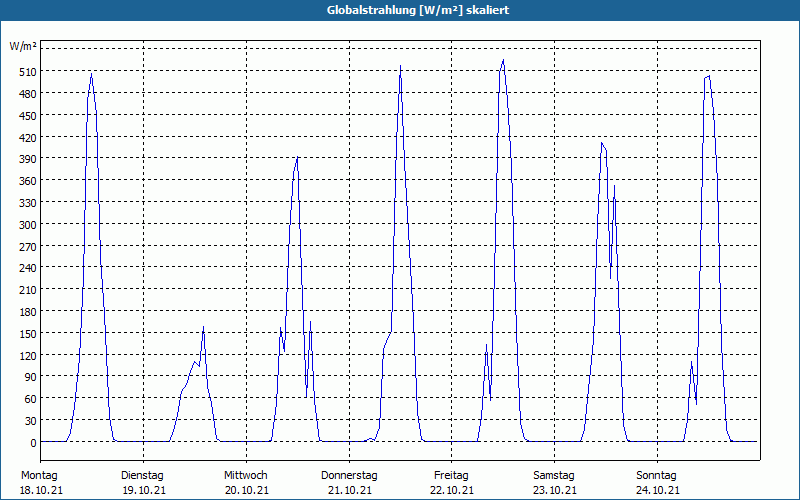Screen dimensions: 800x500
Task: Click the y-axis value 240
Action: click(28, 268)
